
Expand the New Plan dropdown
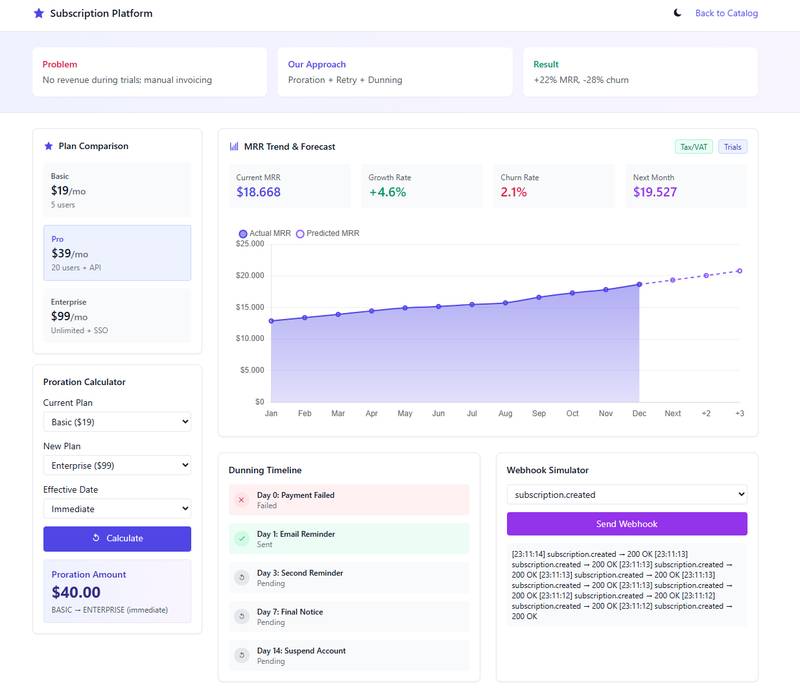click(117, 465)
